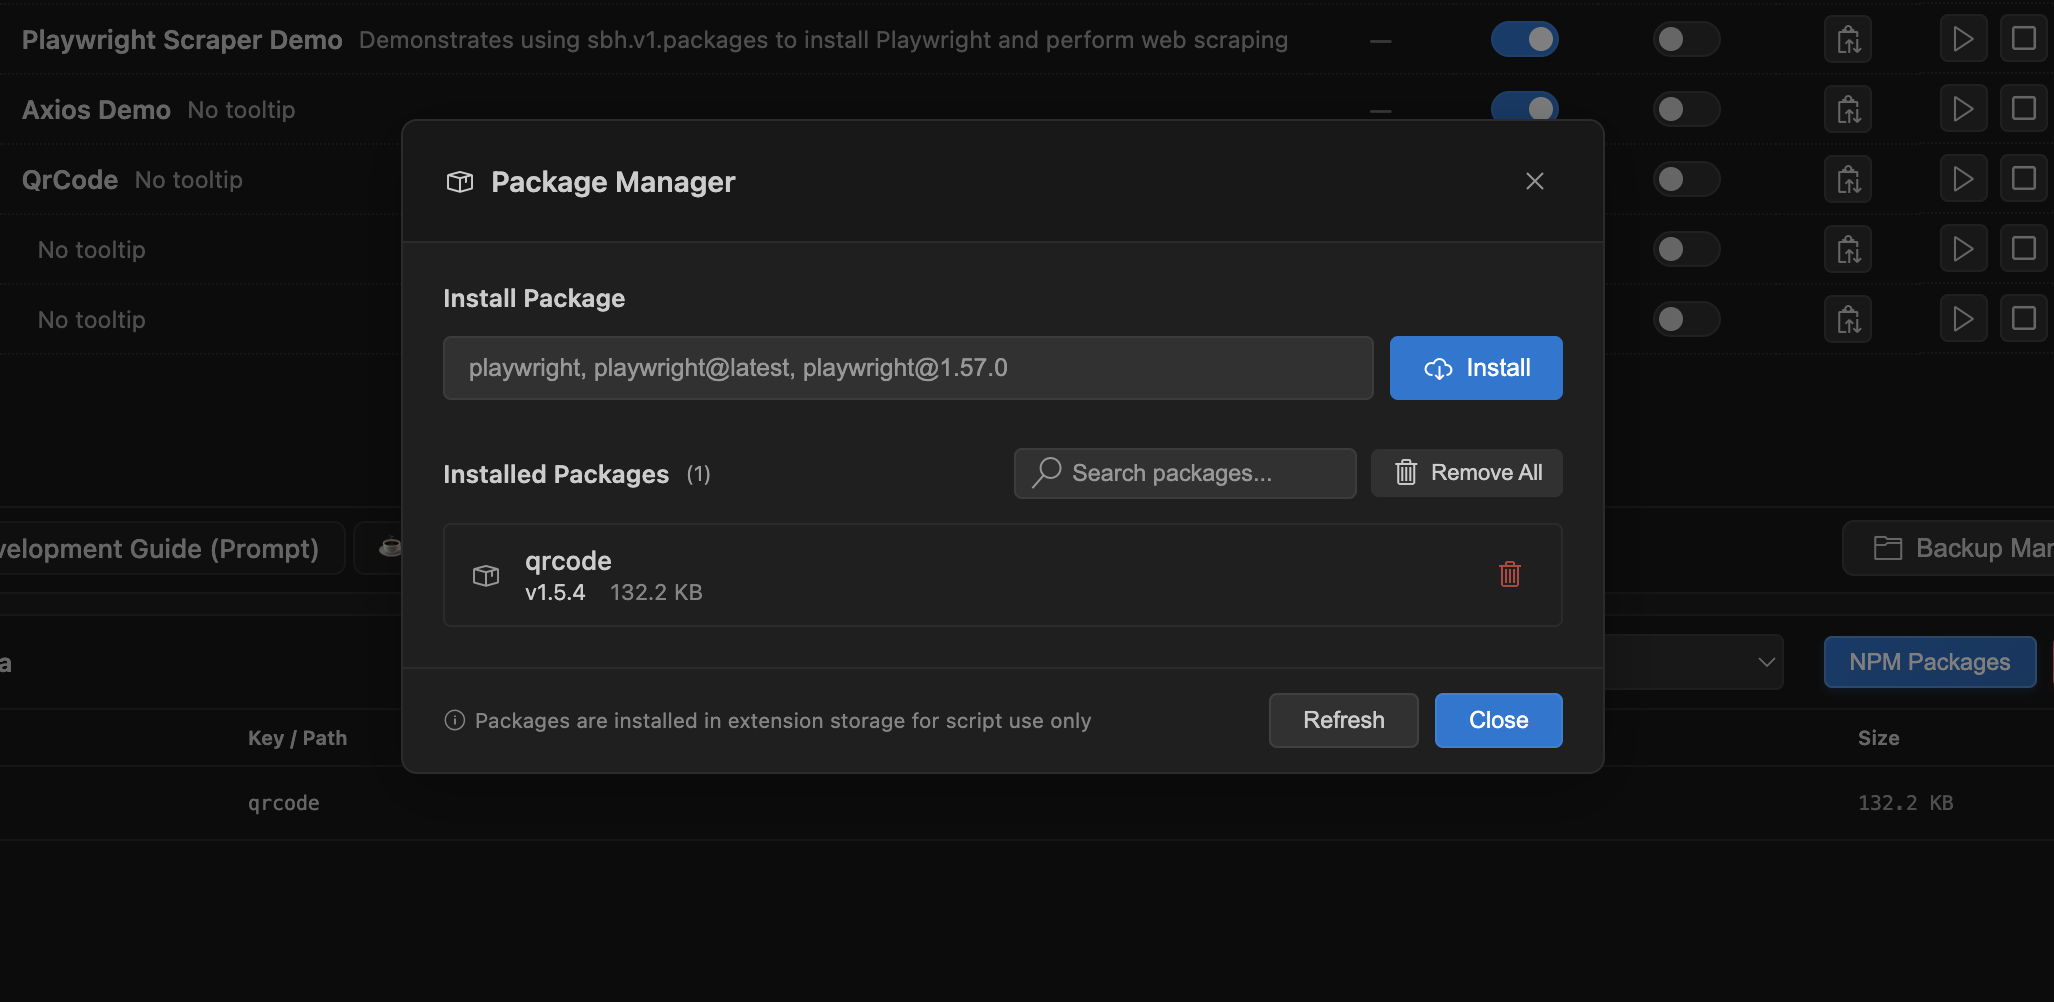The height and width of the screenshot is (1002, 2054).
Task: Toggle the blue switch on Axios Demo row
Action: tap(1525, 107)
